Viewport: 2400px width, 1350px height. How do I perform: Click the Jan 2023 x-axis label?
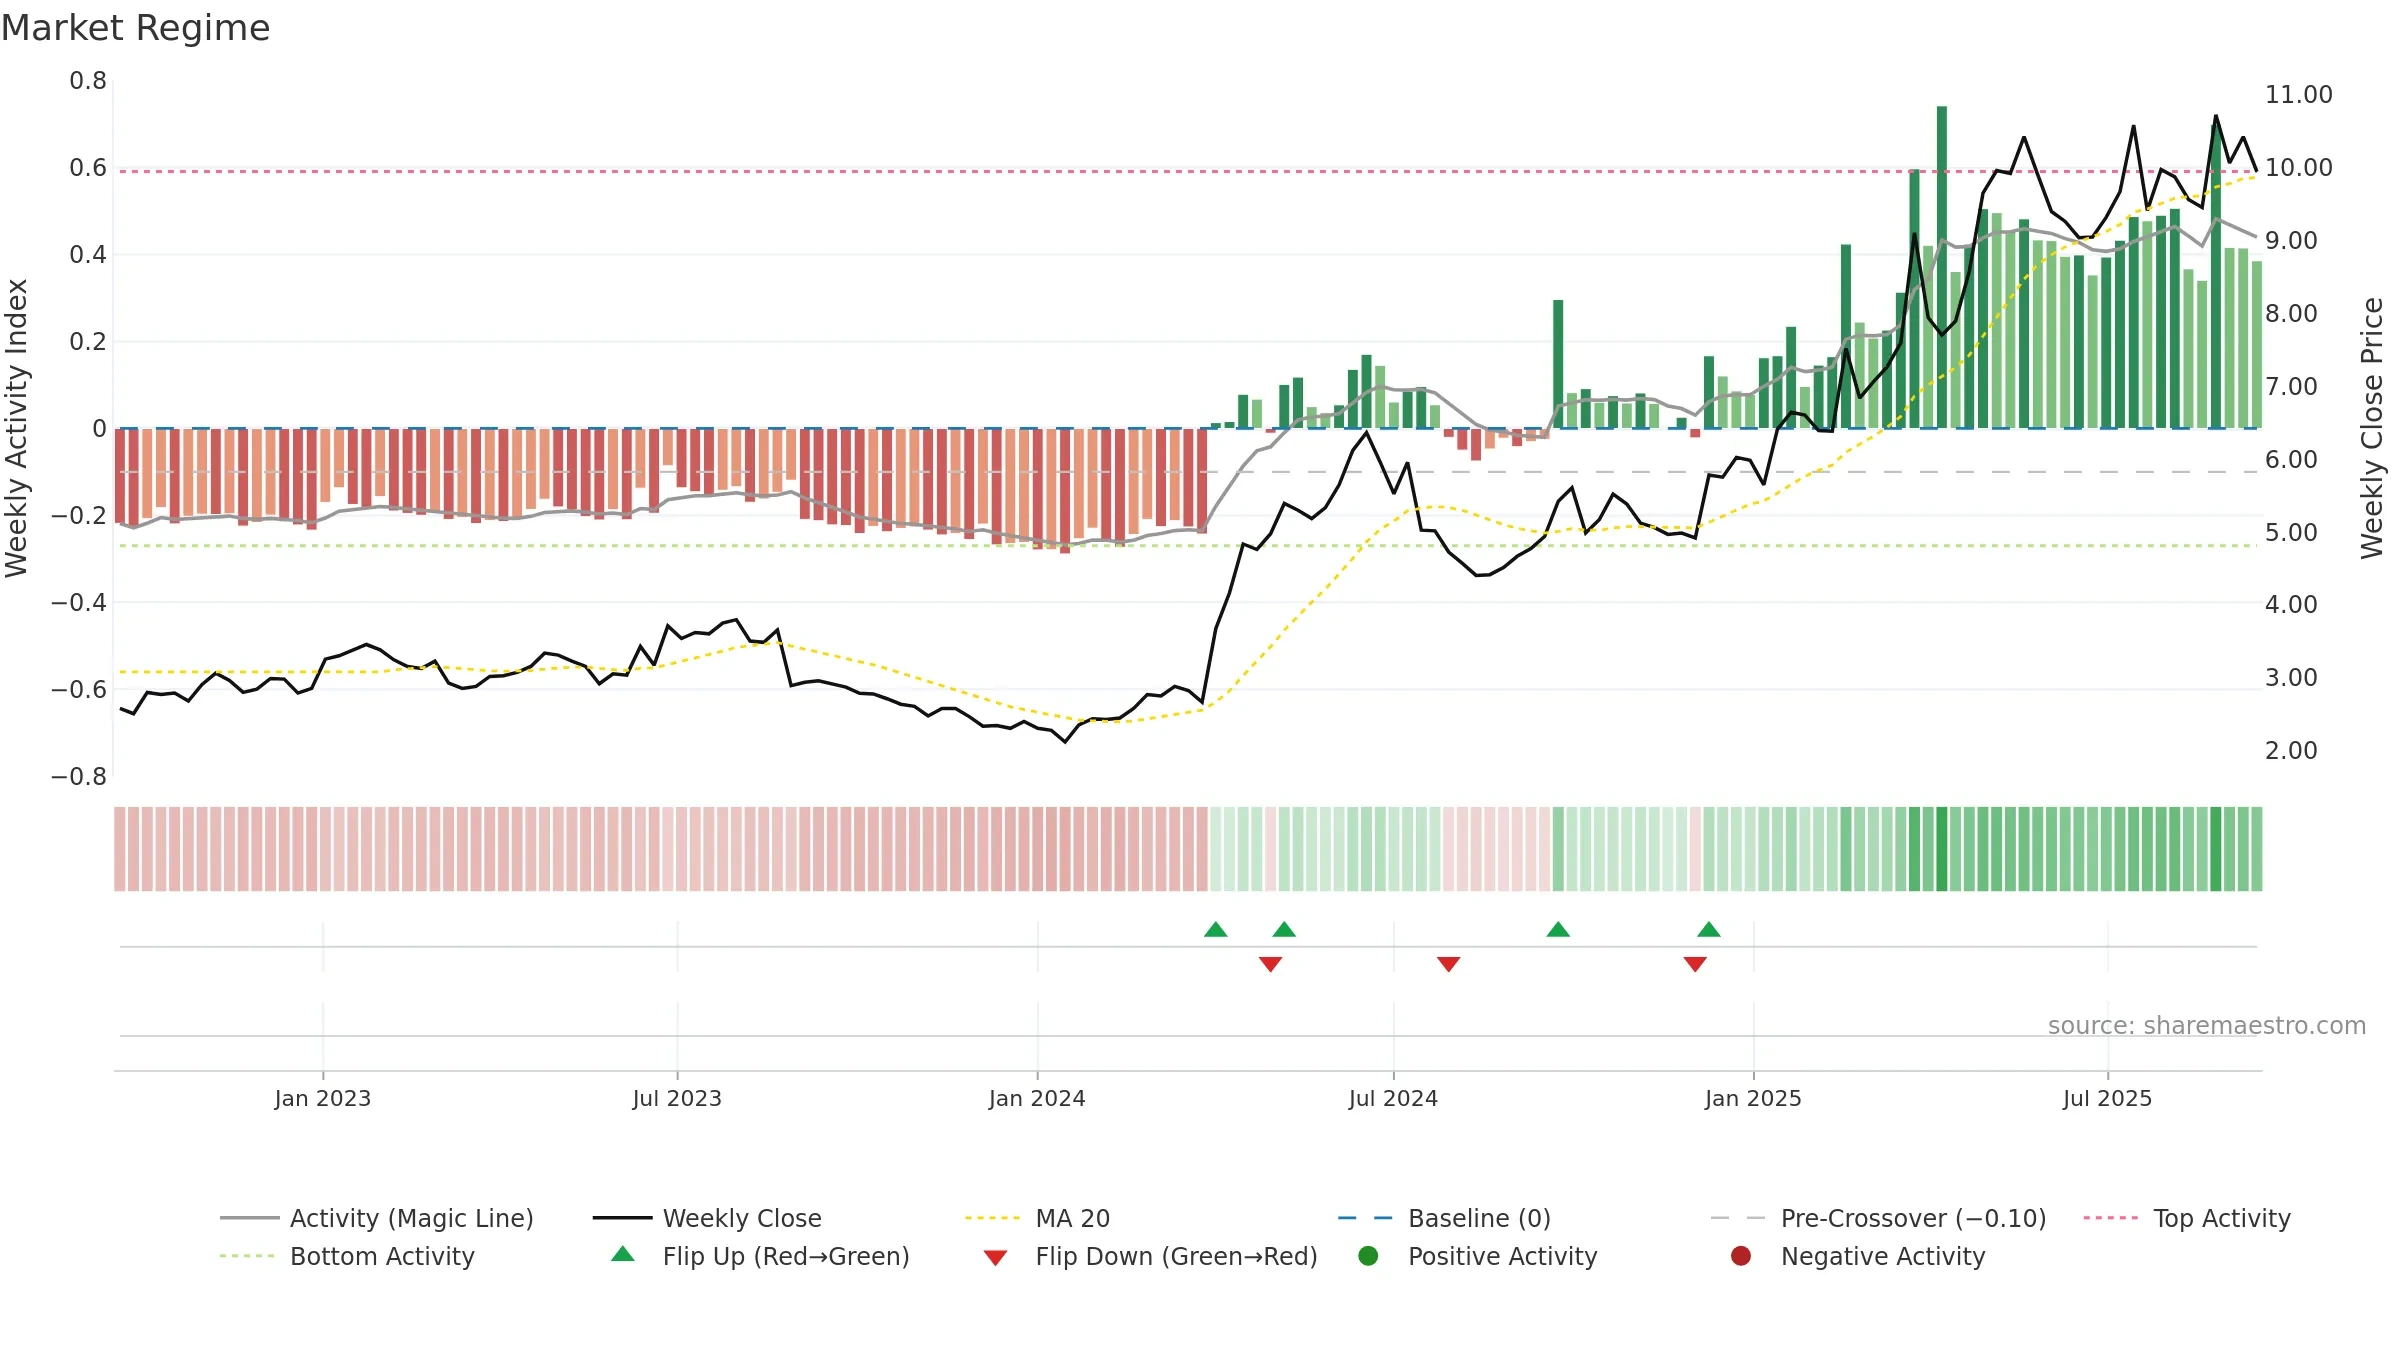[x=322, y=1098]
